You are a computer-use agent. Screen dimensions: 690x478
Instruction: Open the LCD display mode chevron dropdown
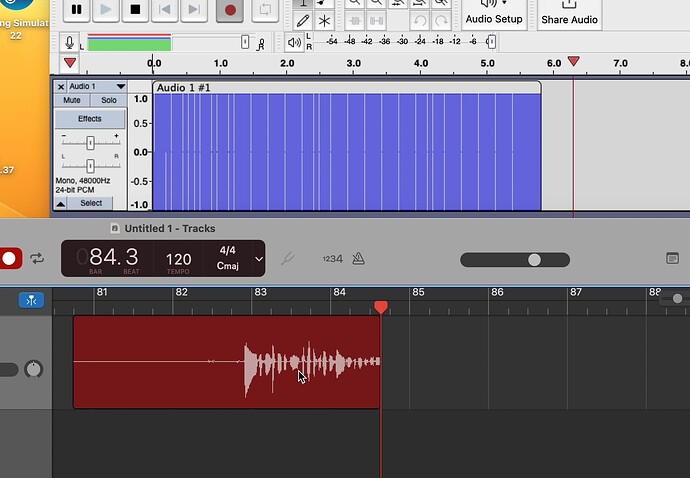(x=259, y=259)
